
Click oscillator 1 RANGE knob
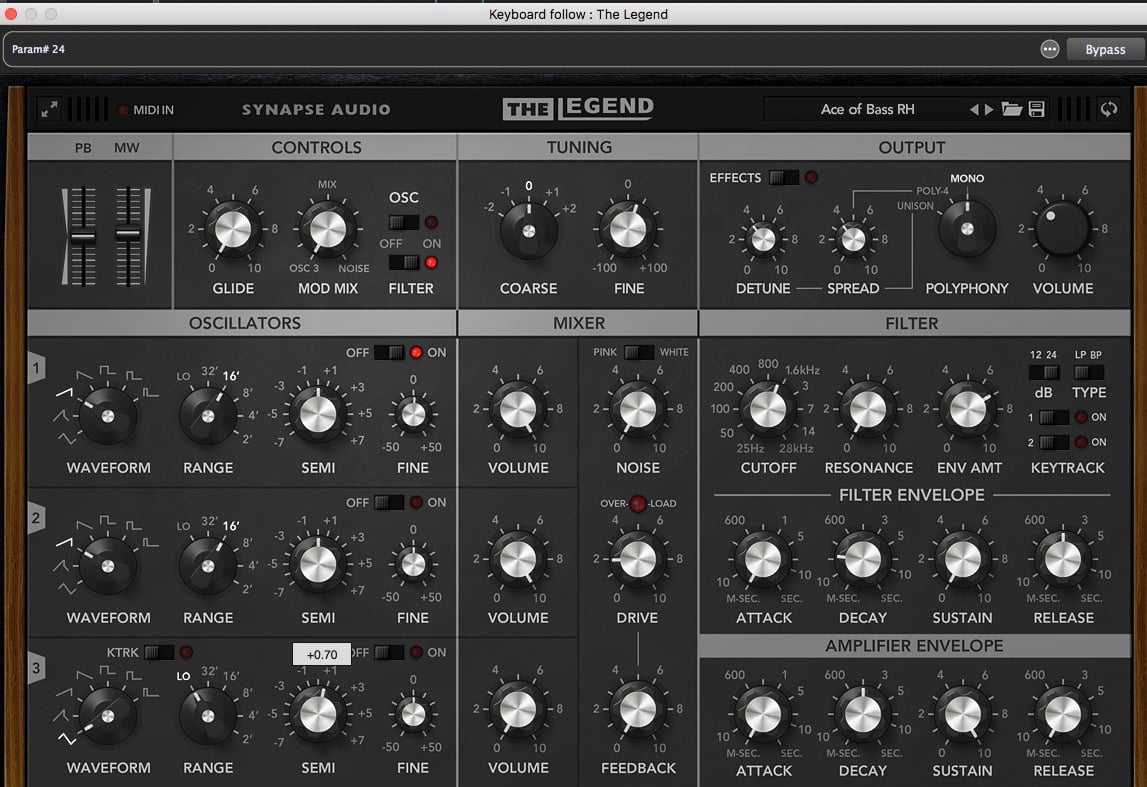coord(208,416)
